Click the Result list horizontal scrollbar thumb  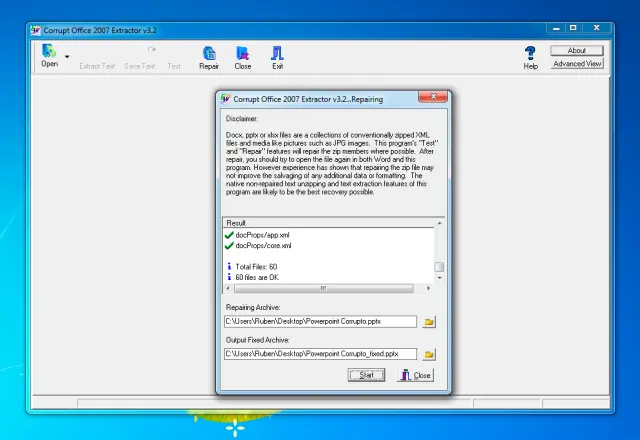coord(322,288)
